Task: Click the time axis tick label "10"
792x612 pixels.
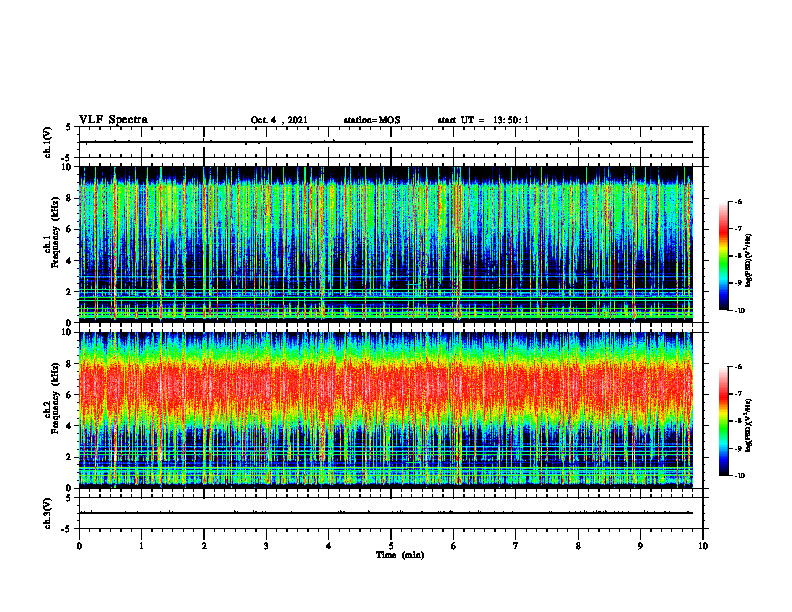Action: click(703, 546)
